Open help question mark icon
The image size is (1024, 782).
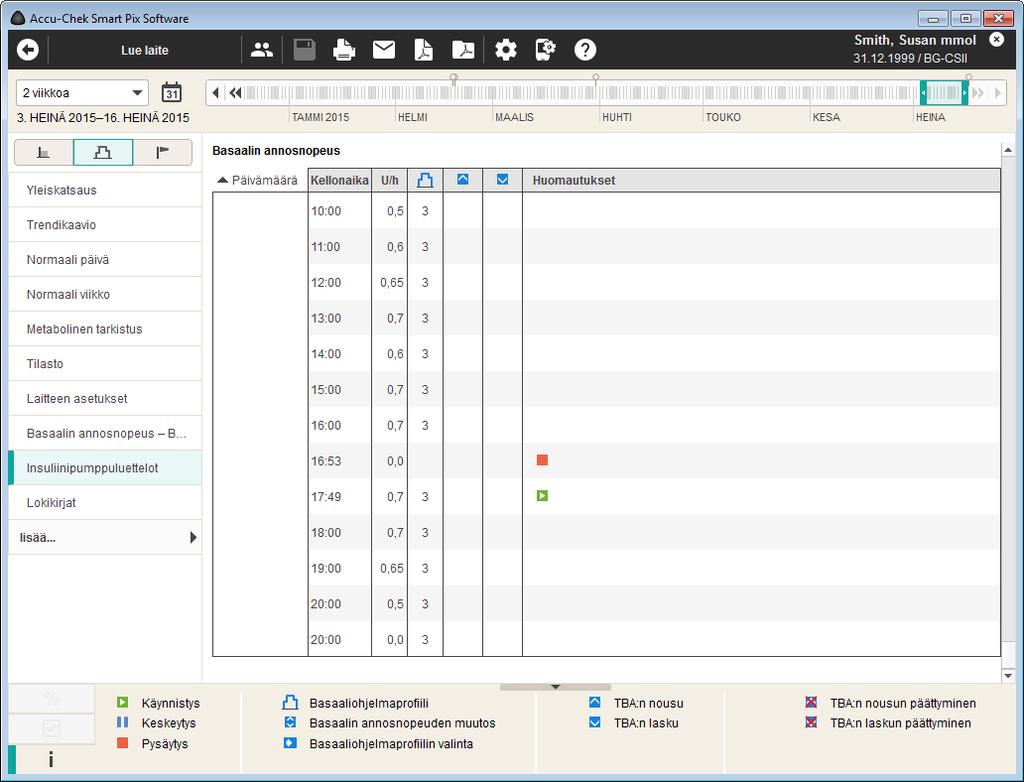pyautogui.click(x=585, y=50)
